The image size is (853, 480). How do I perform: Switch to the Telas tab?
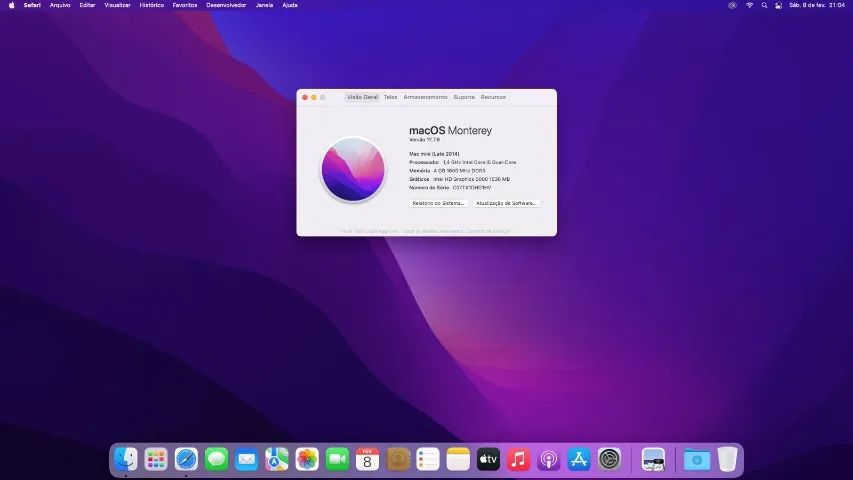click(x=391, y=97)
